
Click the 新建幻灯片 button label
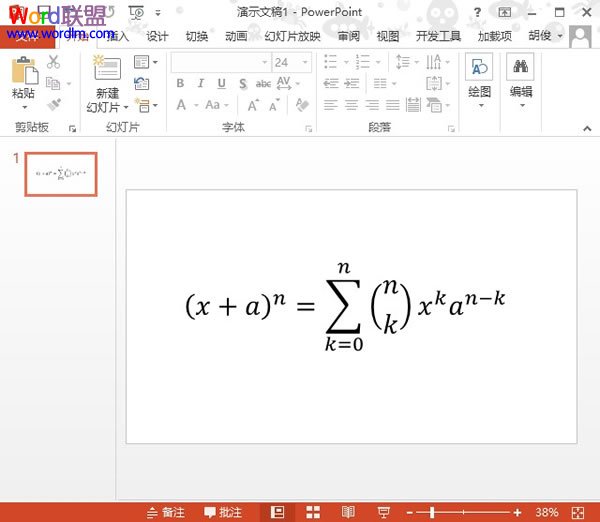tap(108, 100)
